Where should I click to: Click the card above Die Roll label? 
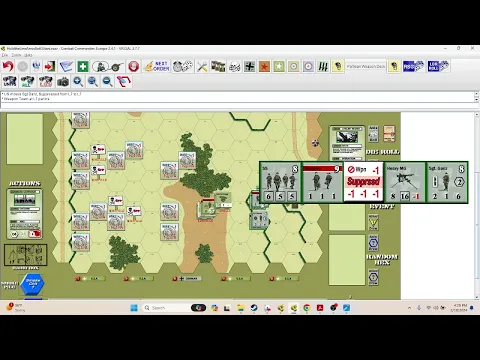pyautogui.click(x=389, y=134)
